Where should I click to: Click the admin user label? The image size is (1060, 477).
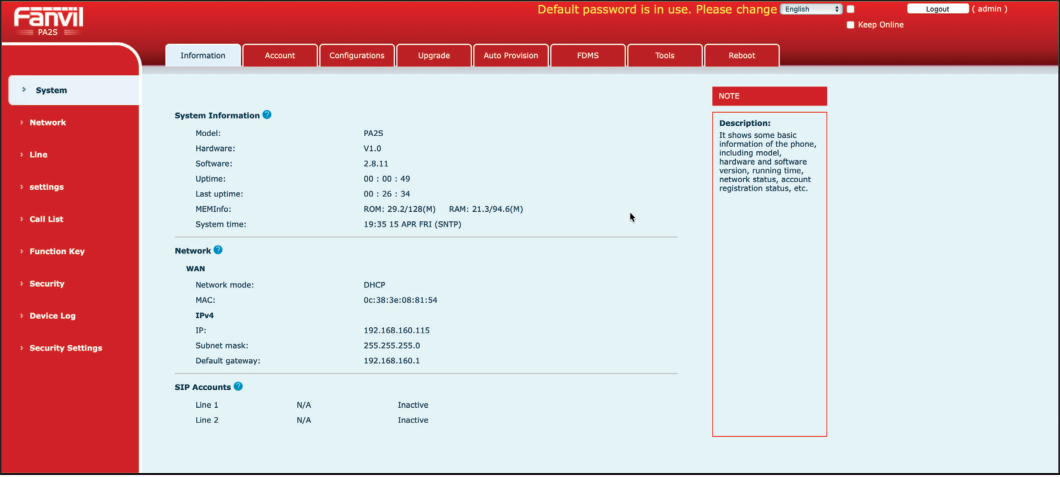click(x=990, y=9)
